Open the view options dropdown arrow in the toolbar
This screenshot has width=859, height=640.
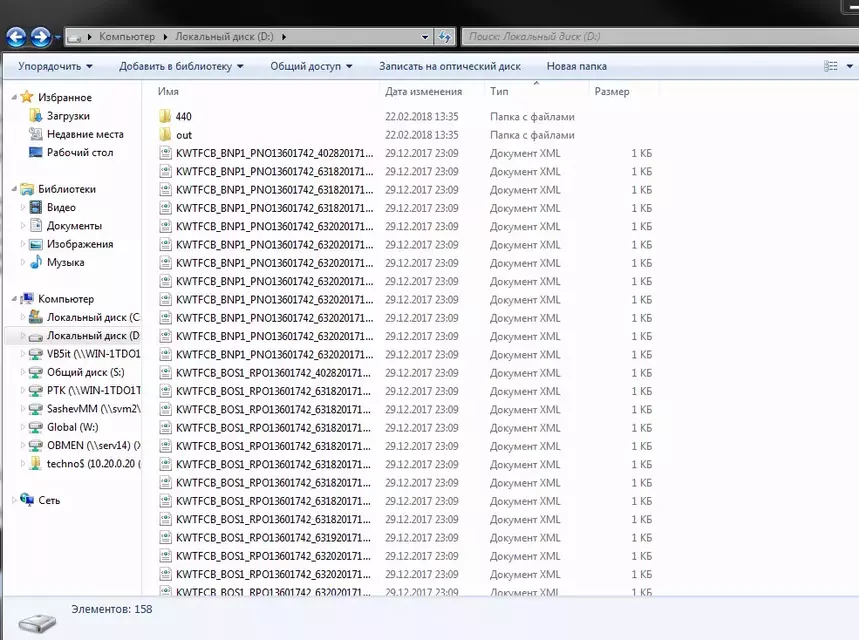coord(850,66)
